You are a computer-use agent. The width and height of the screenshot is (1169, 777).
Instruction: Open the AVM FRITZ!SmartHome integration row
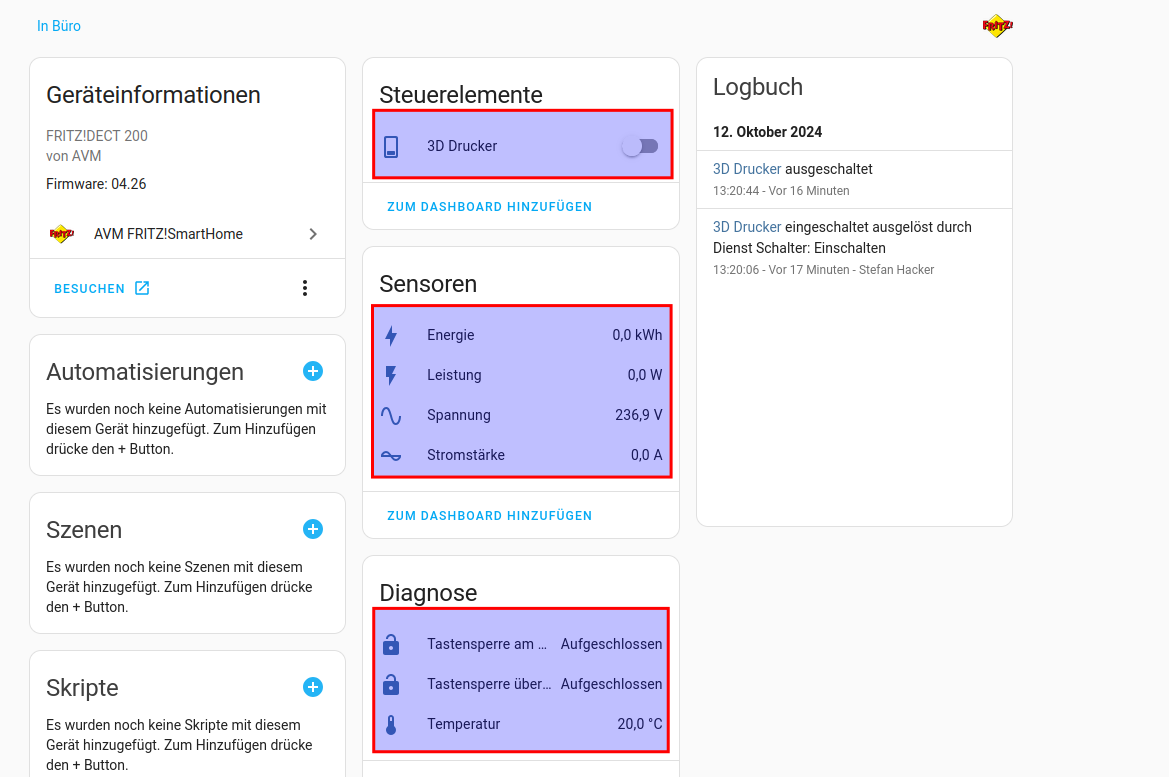[x=168, y=234]
